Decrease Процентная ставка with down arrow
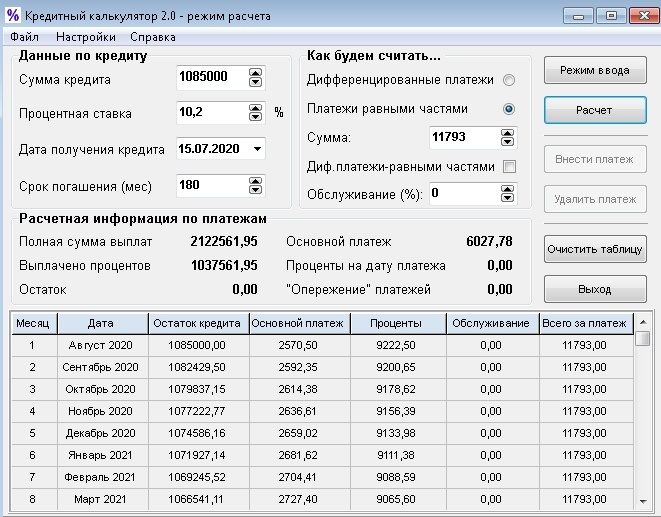This screenshot has height=517, width=661. click(x=255, y=117)
